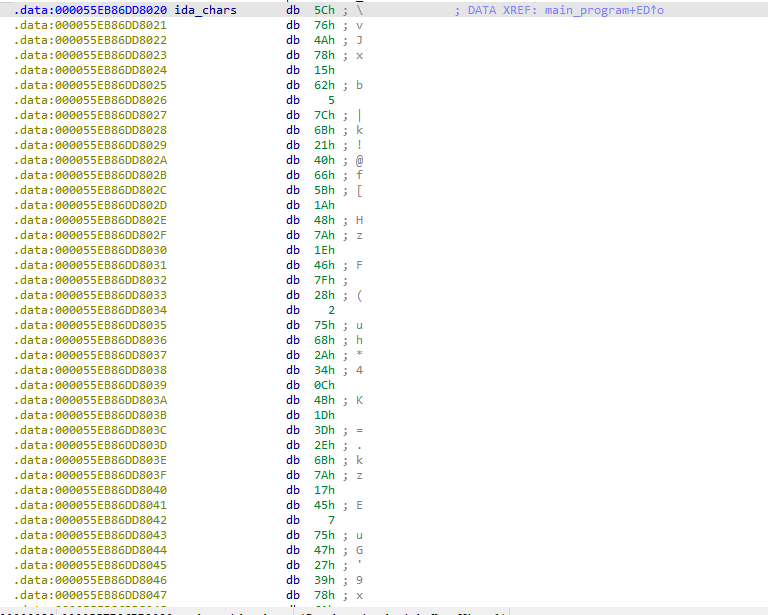Click the 15h byte operand

pos(325,70)
